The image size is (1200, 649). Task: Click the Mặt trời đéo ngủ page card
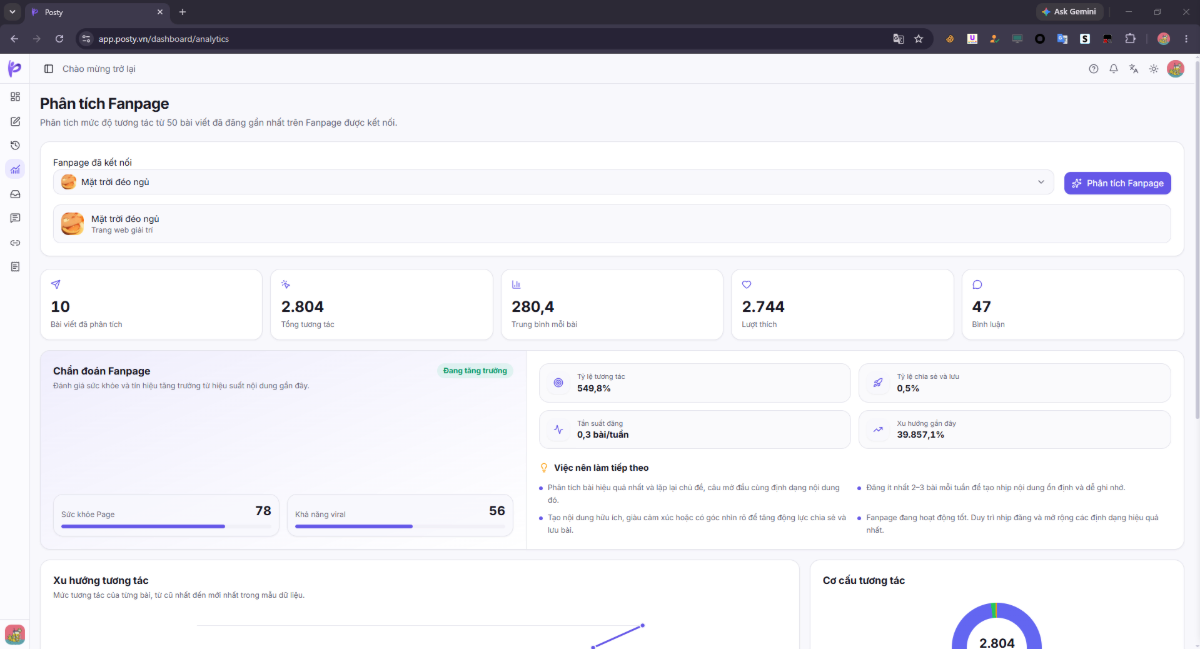point(612,224)
